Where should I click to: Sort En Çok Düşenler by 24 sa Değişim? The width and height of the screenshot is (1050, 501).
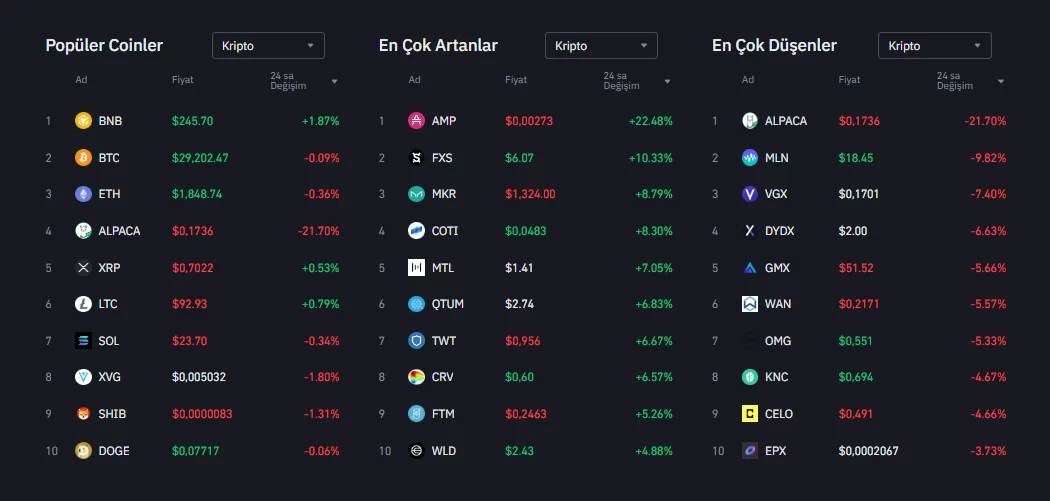click(970, 81)
